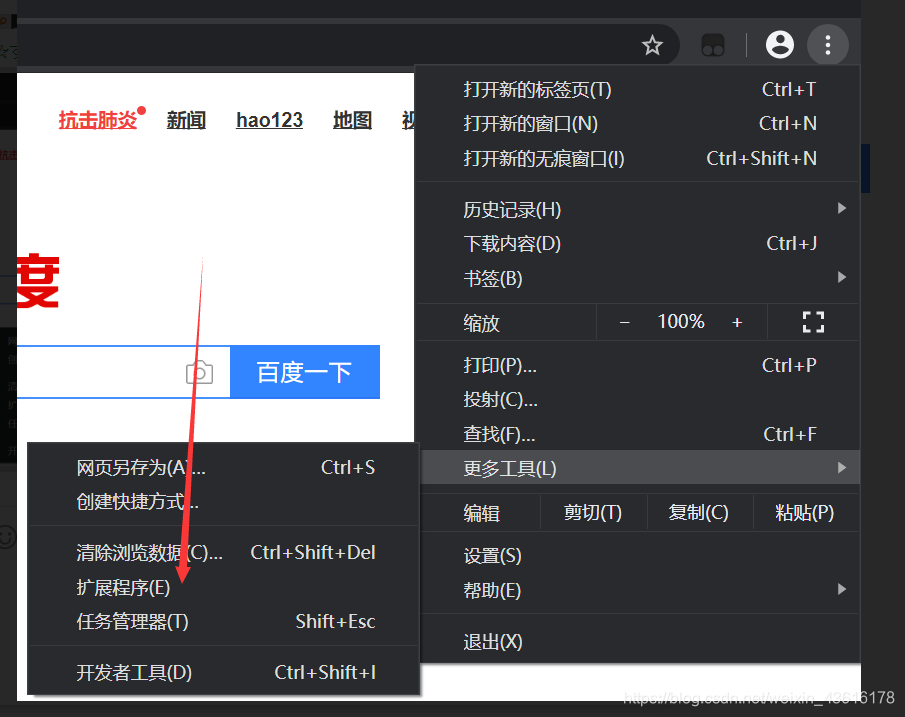
Task: Bookmark this page with the star icon
Action: (x=652, y=45)
